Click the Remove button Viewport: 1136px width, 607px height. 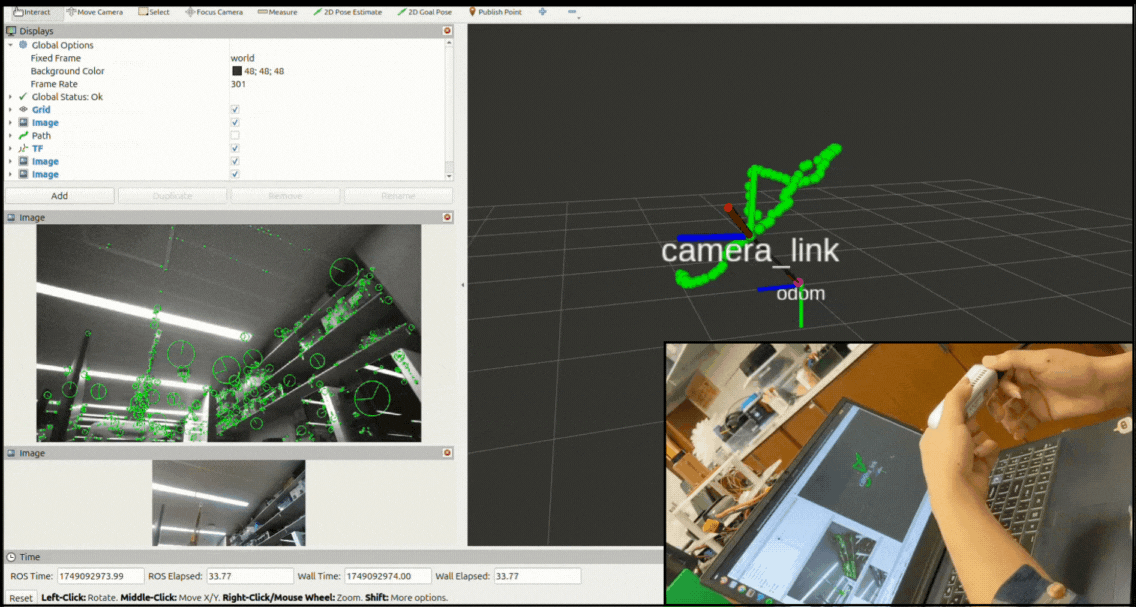285,196
